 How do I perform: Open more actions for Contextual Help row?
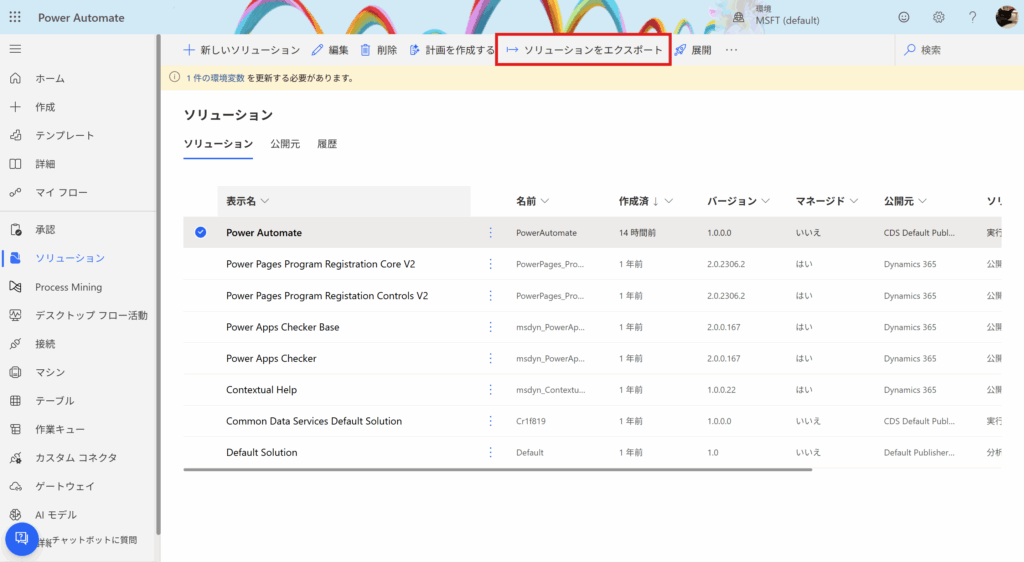pos(490,390)
